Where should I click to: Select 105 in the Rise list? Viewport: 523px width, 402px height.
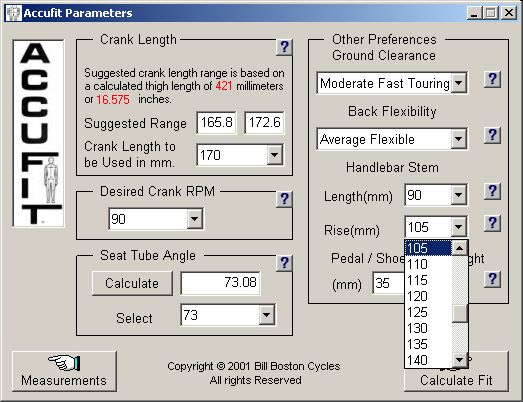pyautogui.click(x=429, y=248)
